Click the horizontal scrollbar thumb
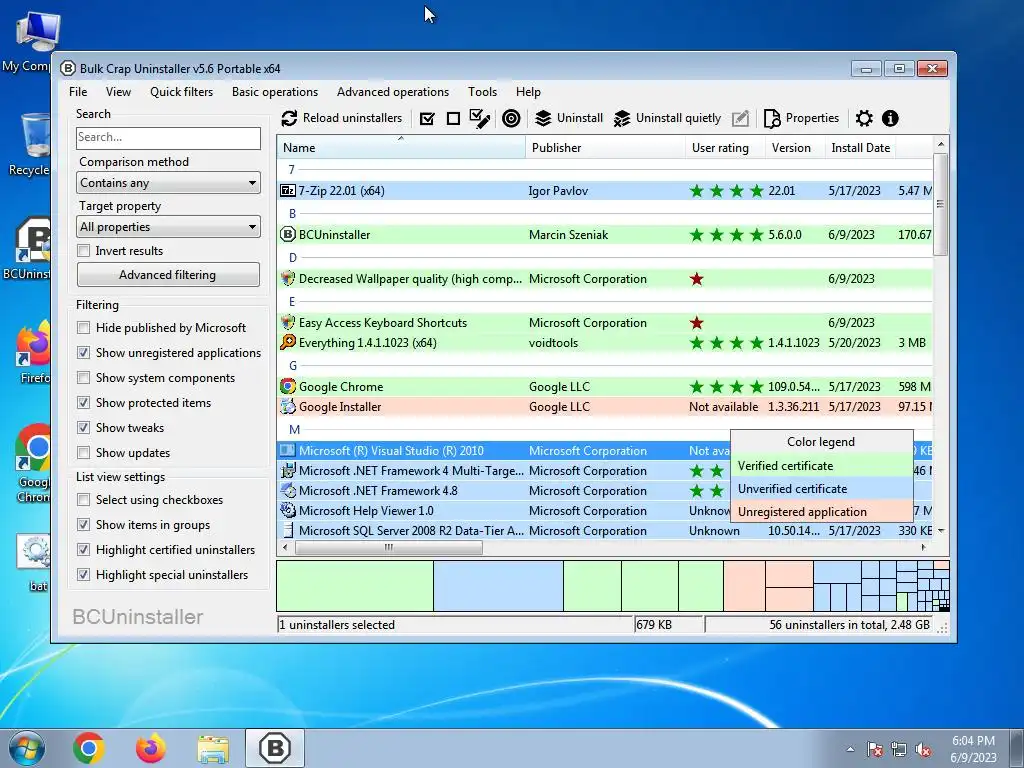Viewport: 1024px width, 768px height. 389,547
